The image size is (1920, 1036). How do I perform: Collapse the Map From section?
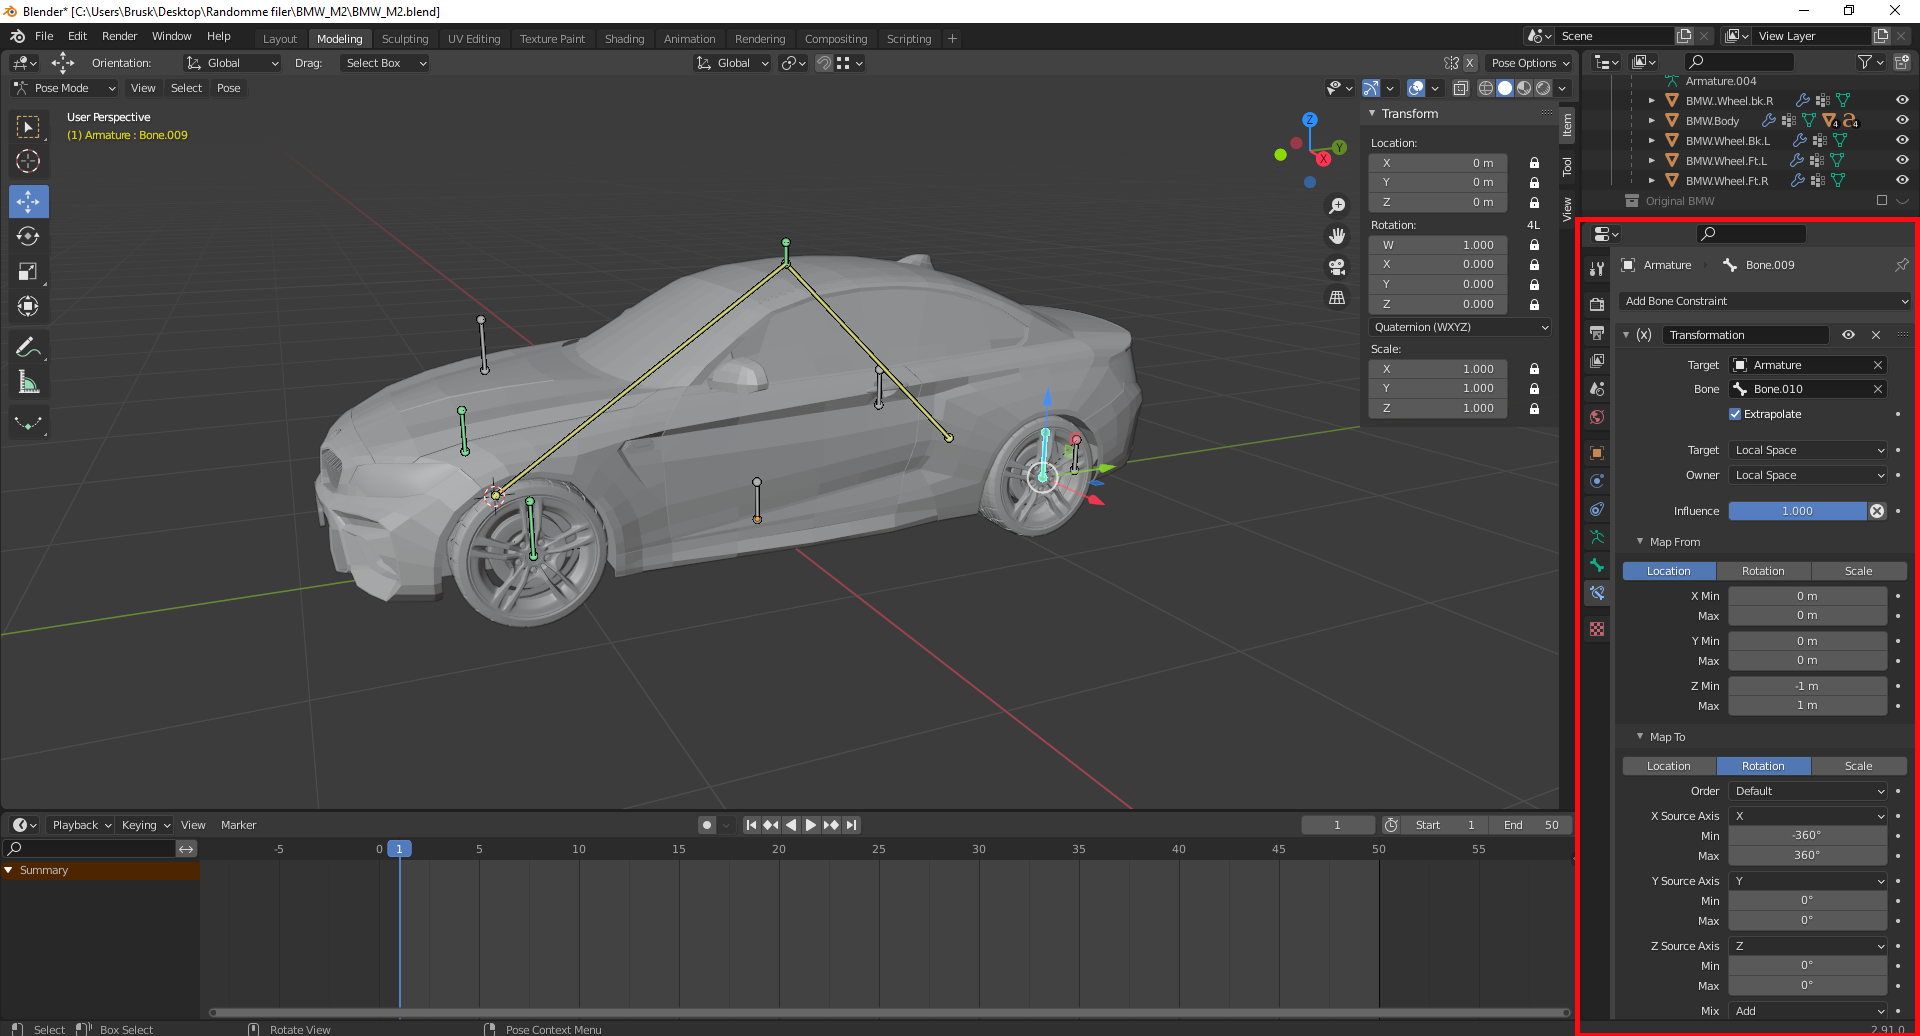tap(1640, 542)
